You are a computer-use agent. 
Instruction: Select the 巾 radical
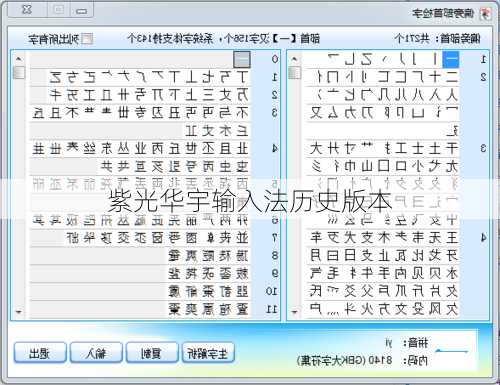[350, 166]
